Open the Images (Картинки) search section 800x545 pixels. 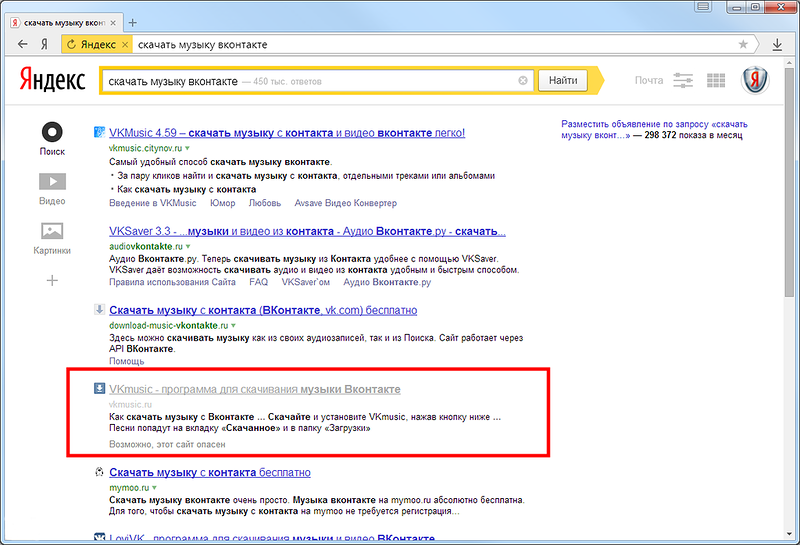[x=52, y=231]
